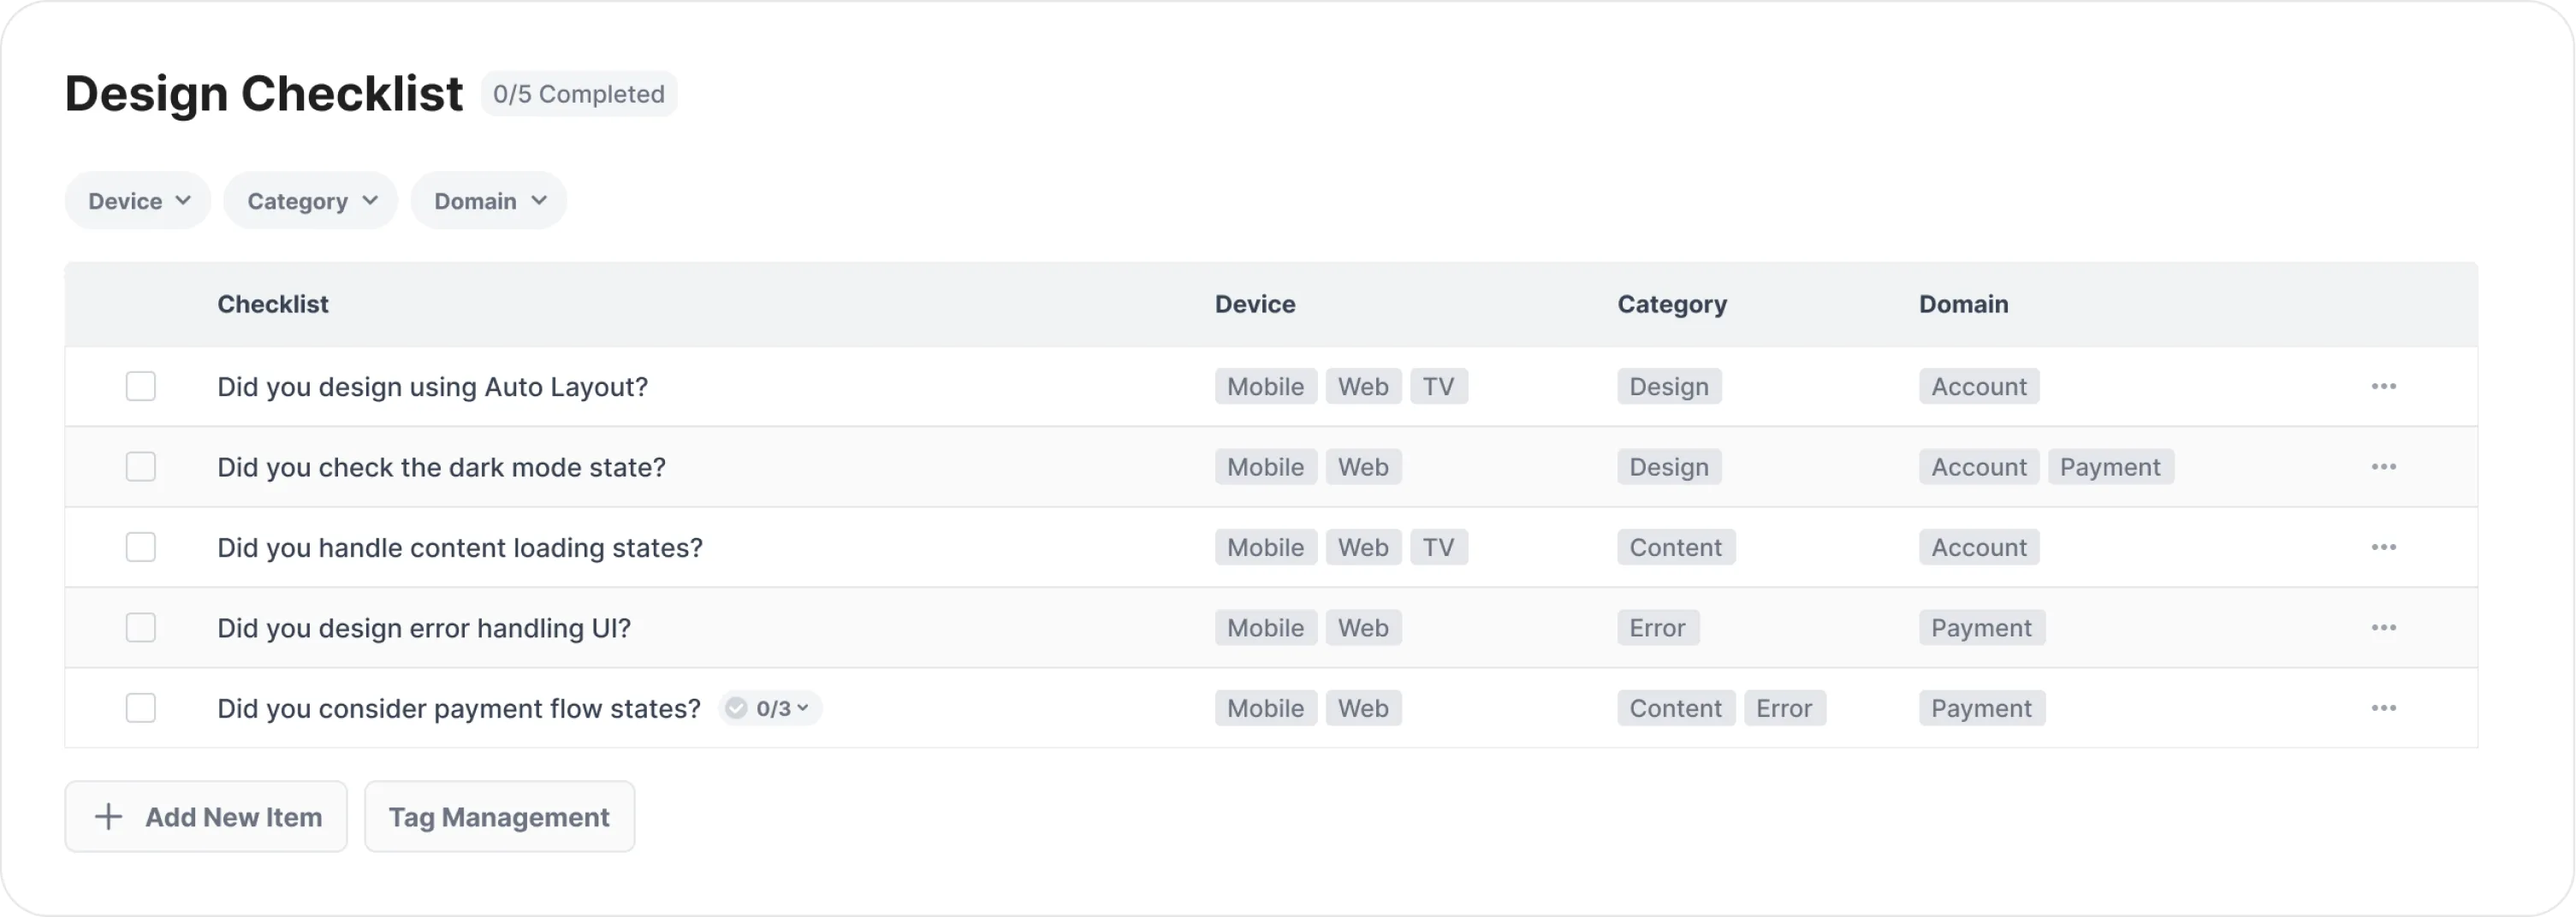Tick the dark mode state checkbox
Viewport: 2576px width, 917px height.
click(x=141, y=467)
